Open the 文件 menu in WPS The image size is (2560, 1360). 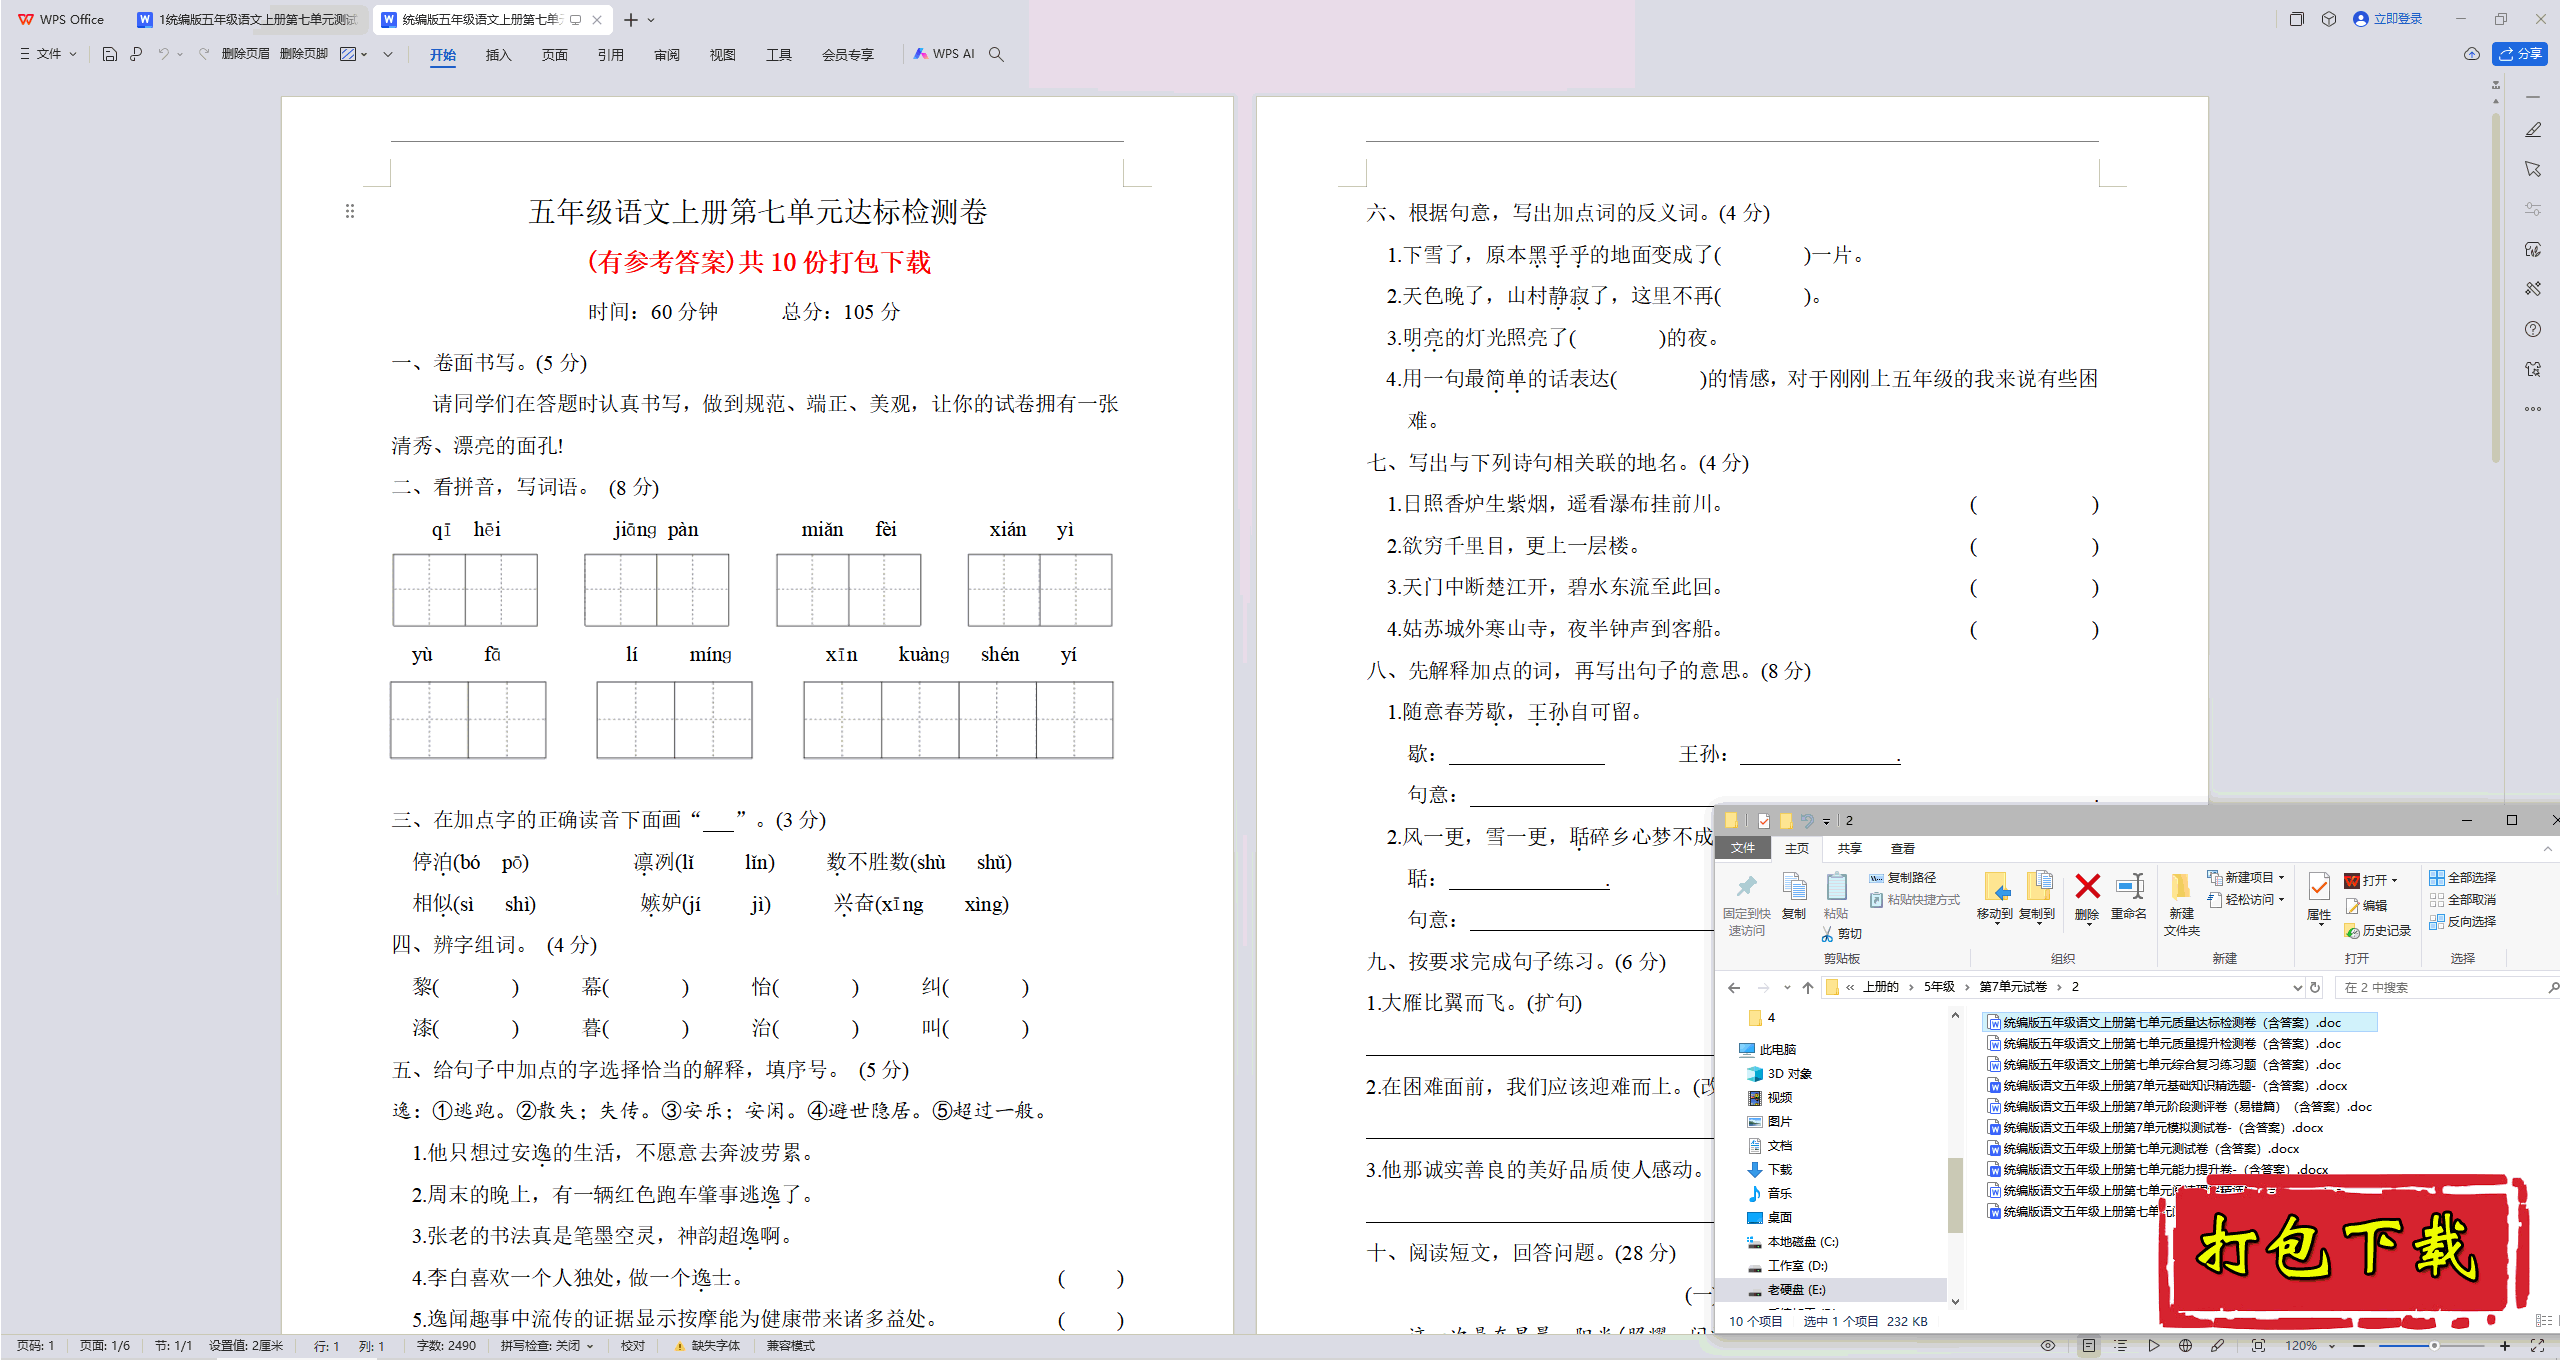pyautogui.click(x=48, y=54)
